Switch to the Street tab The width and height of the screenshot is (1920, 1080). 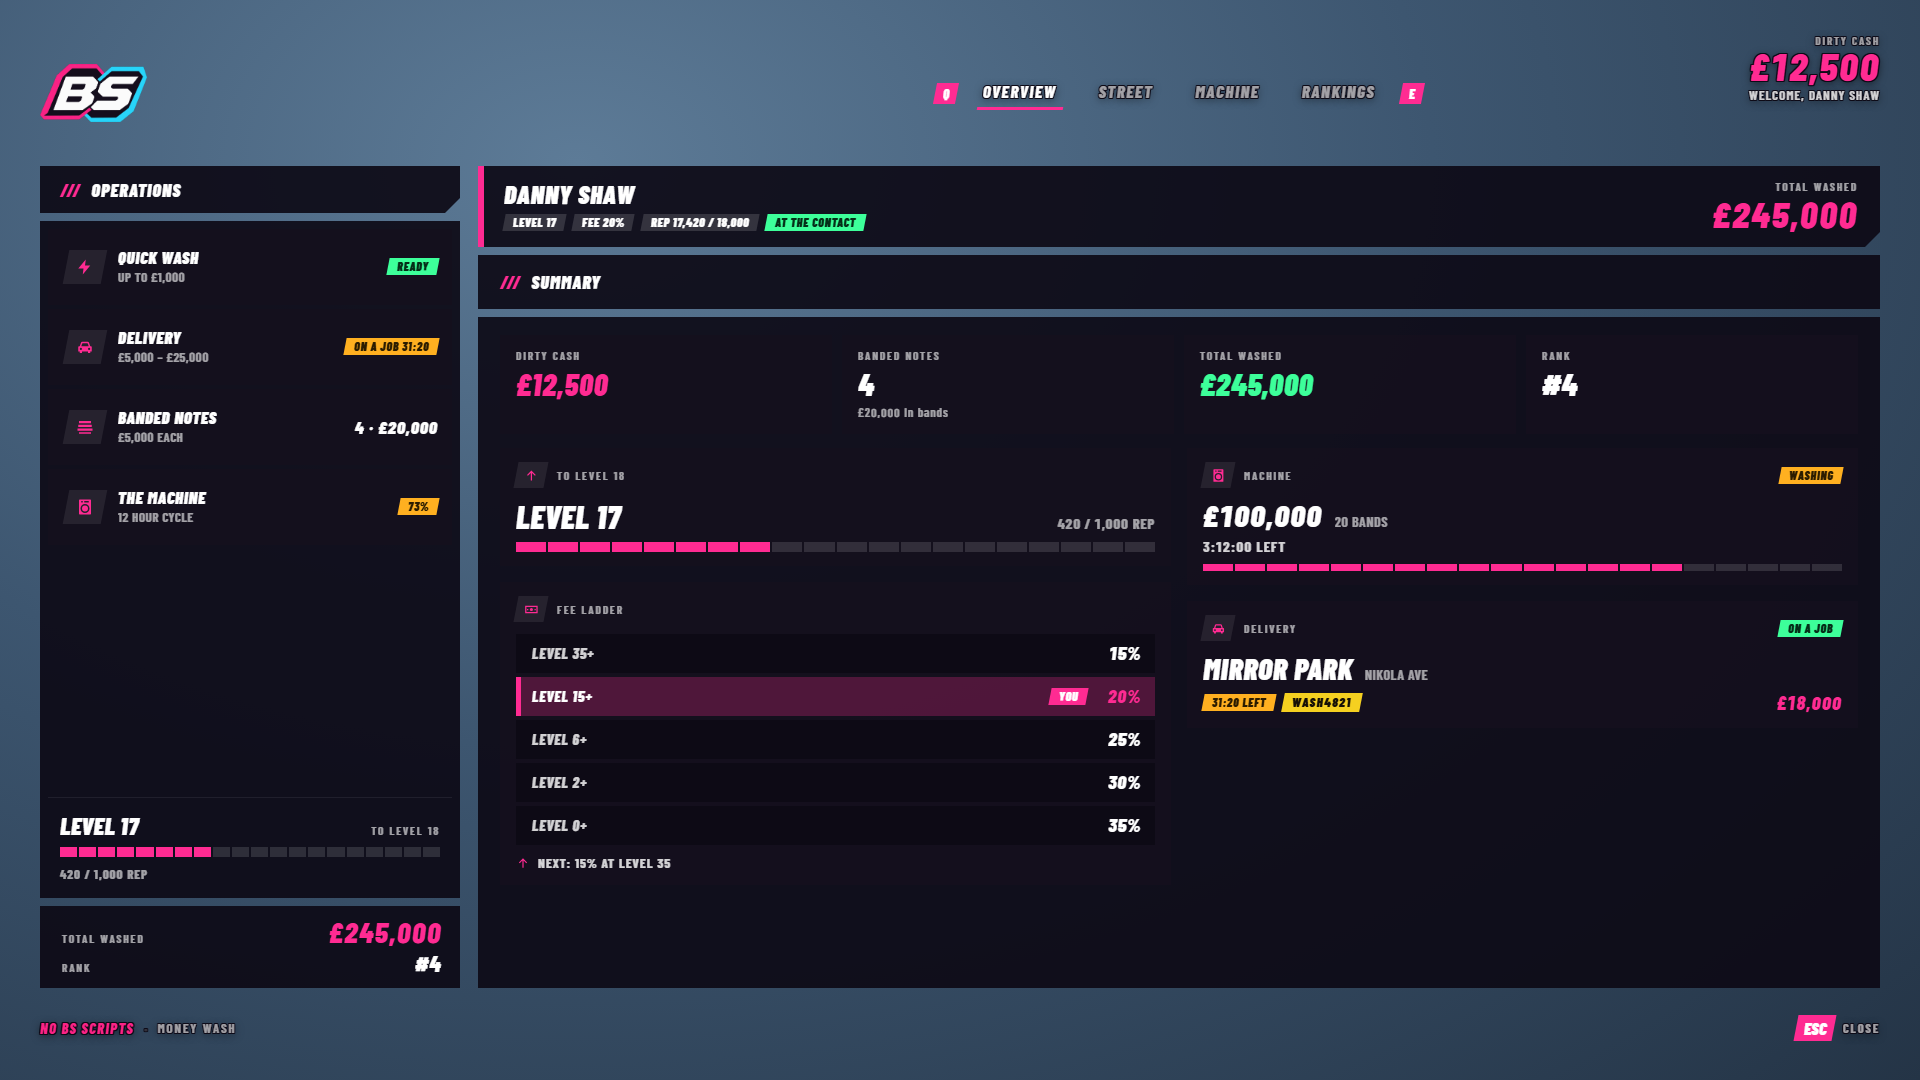[1125, 93]
